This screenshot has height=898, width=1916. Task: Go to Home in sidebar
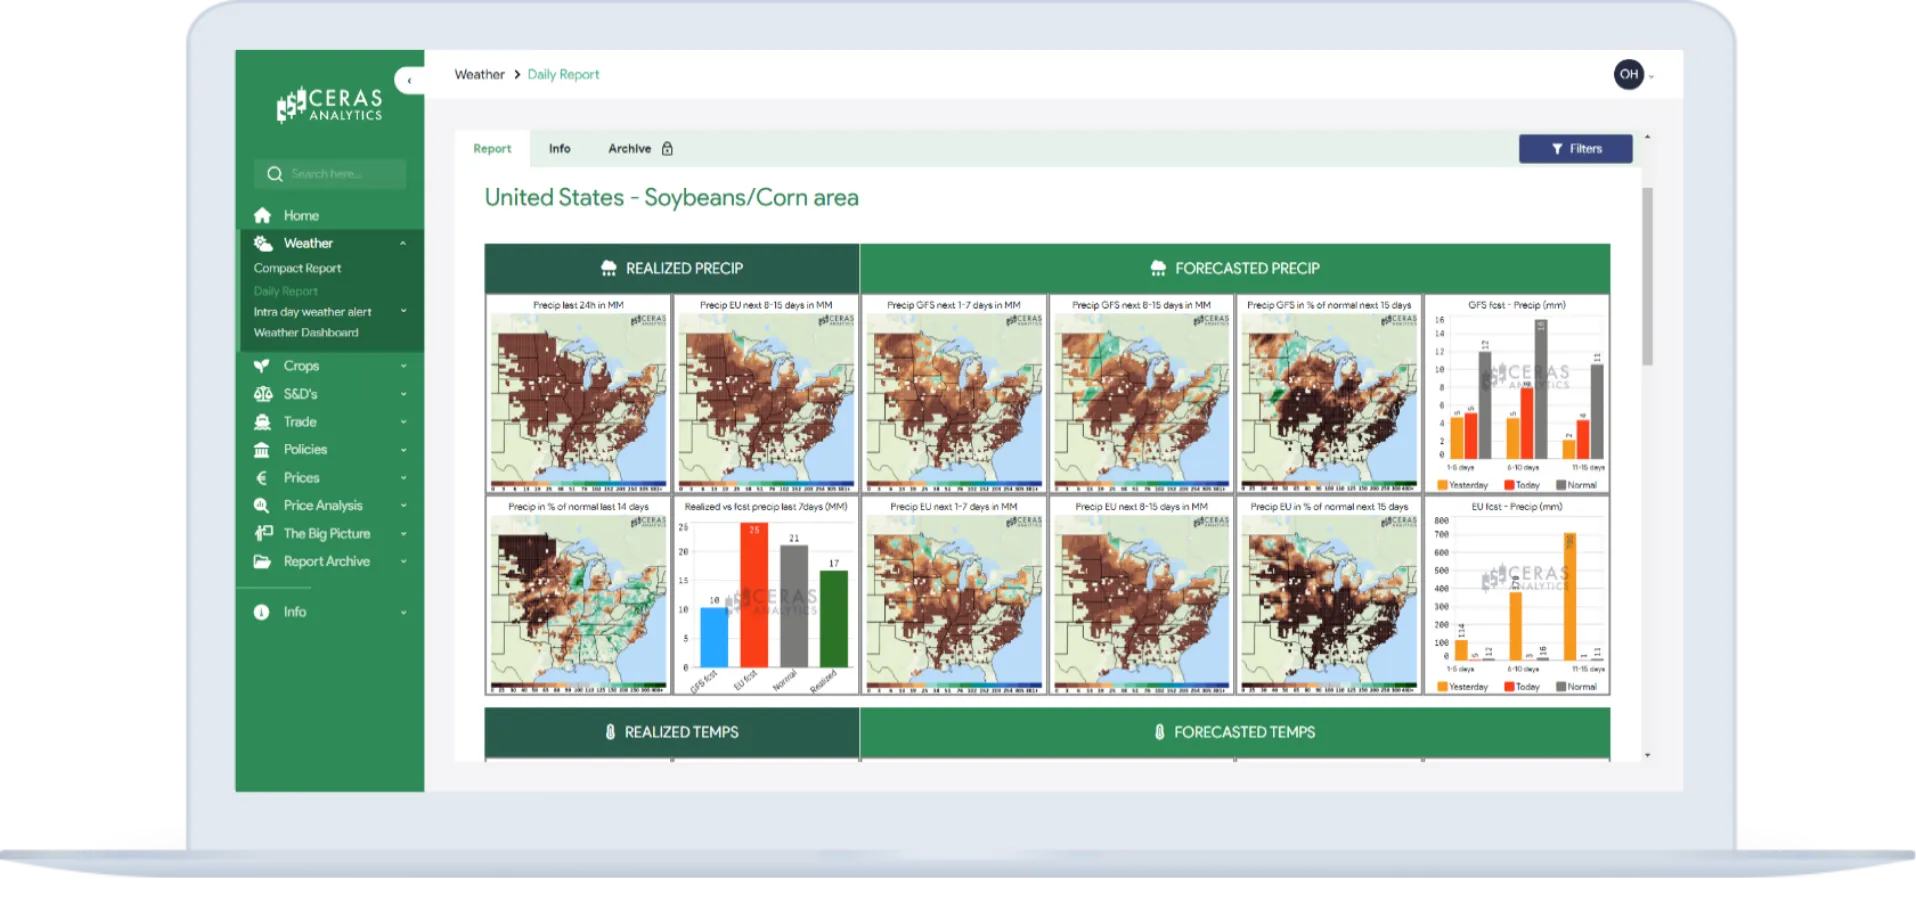click(301, 215)
